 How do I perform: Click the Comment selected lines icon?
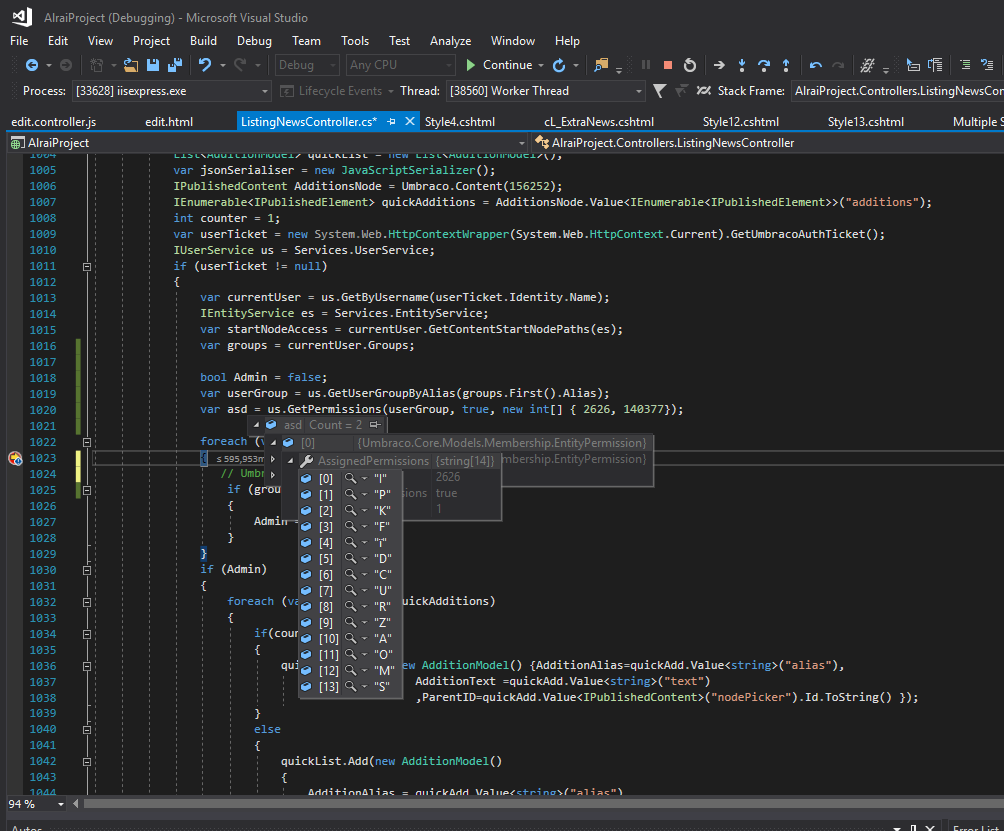(x=965, y=65)
